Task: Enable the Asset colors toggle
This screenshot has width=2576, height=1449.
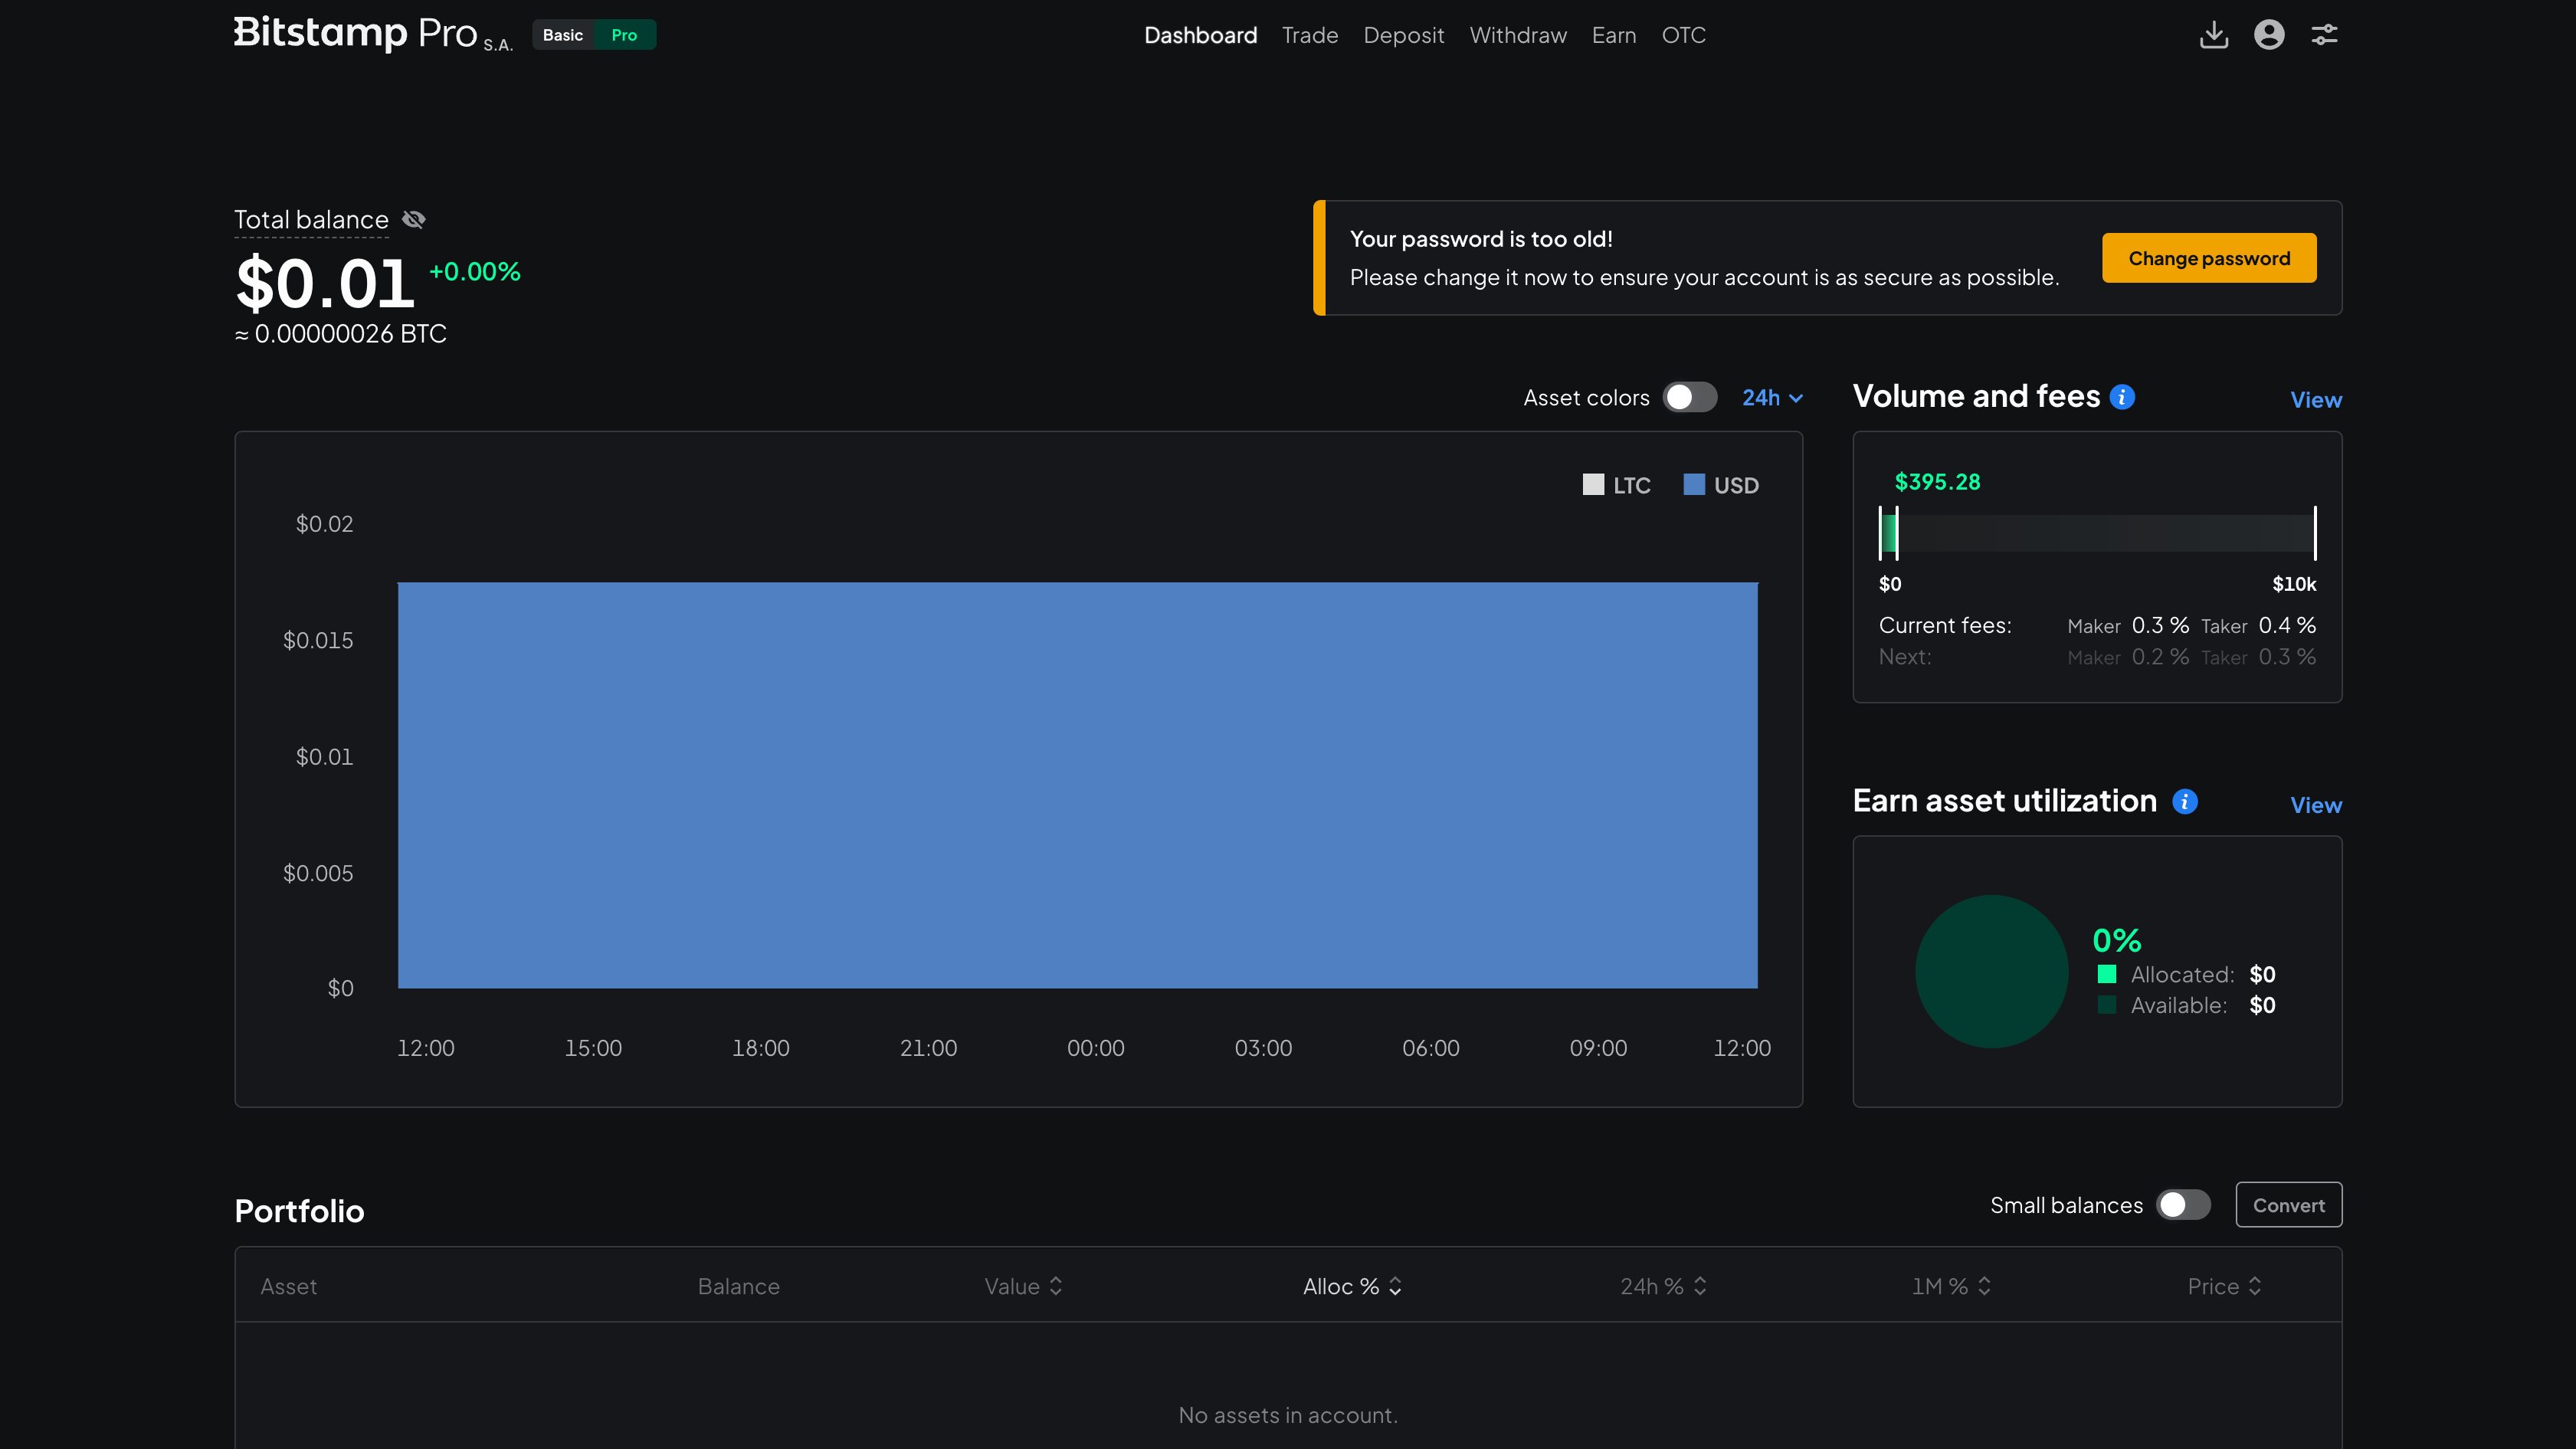Action: point(1689,397)
